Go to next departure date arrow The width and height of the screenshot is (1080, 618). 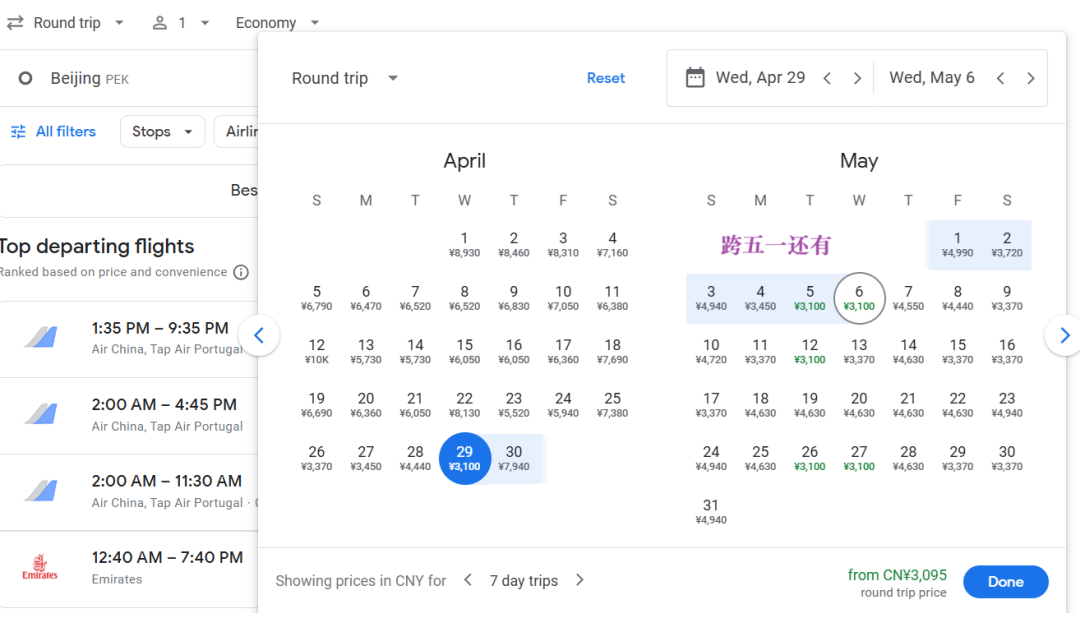(858, 79)
